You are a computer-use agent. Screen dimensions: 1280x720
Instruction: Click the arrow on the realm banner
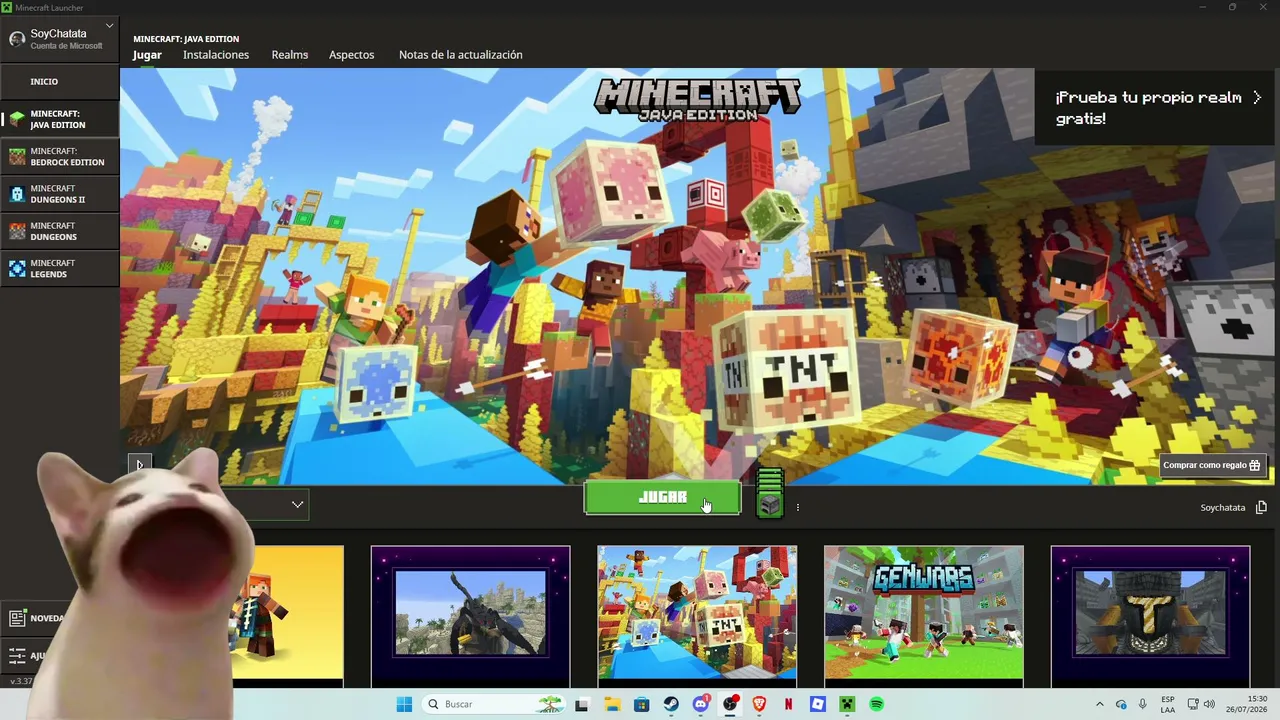point(1257,98)
